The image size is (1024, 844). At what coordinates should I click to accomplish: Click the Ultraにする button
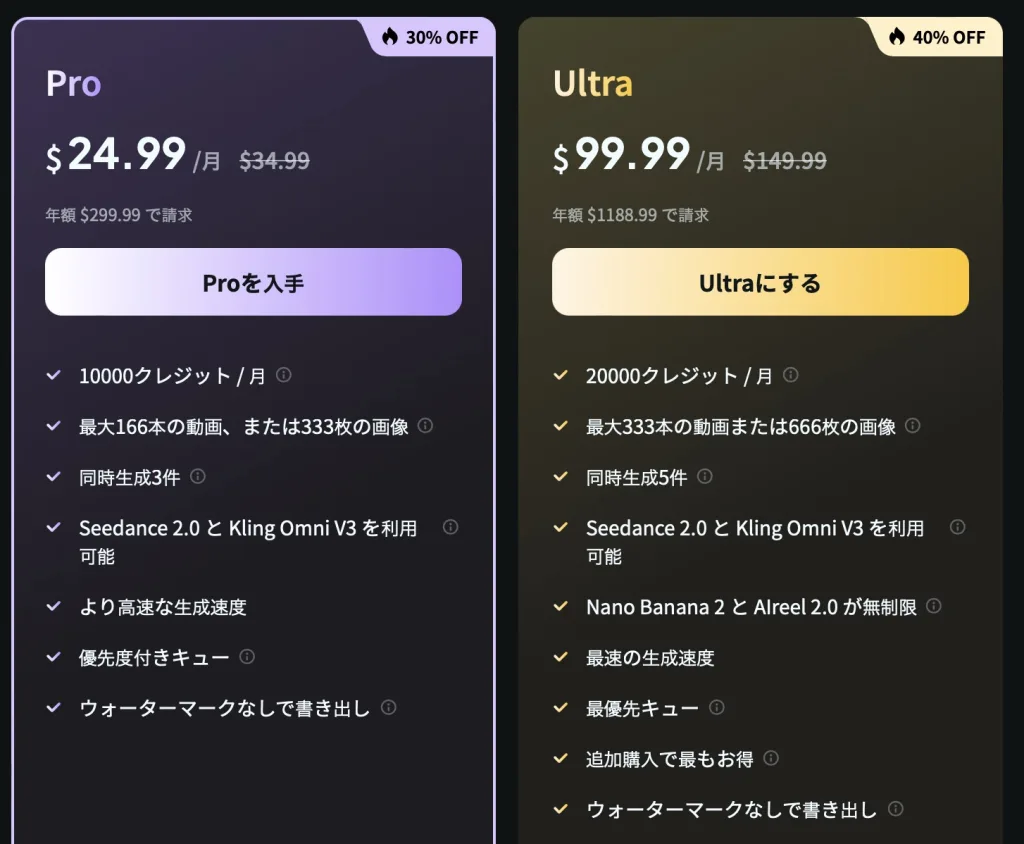[760, 283]
